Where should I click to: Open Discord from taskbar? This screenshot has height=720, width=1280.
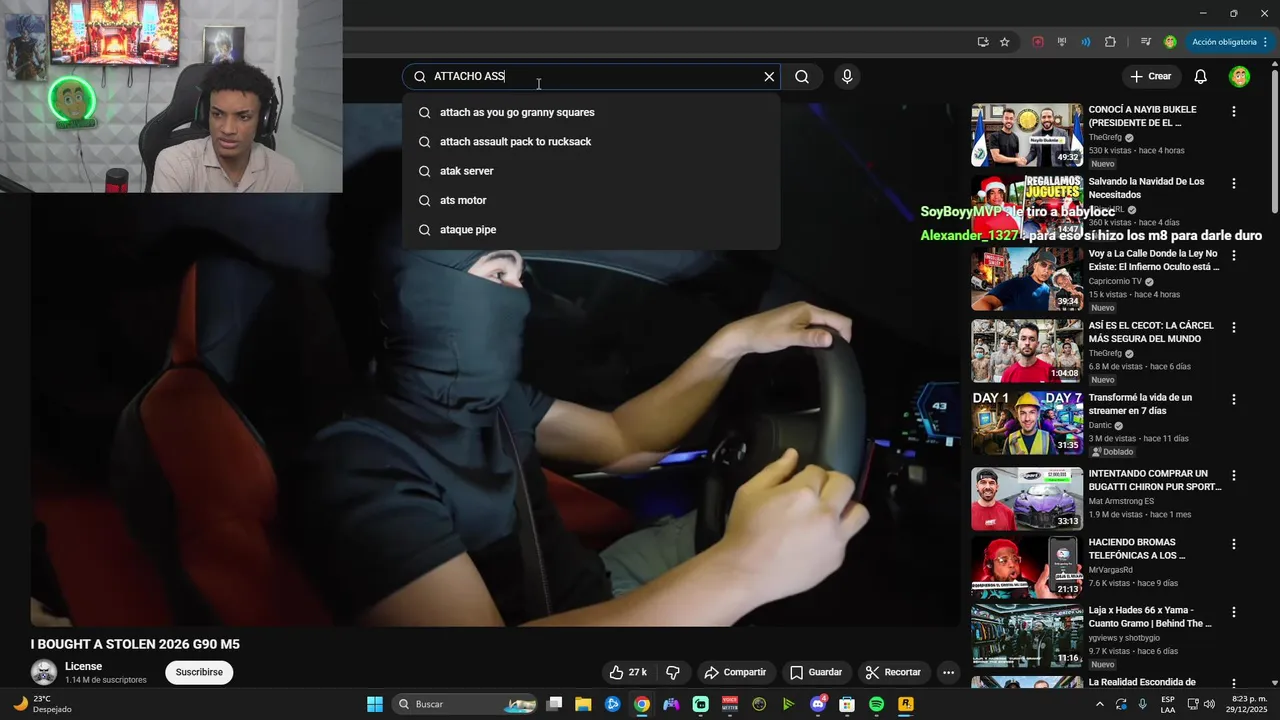point(818,704)
